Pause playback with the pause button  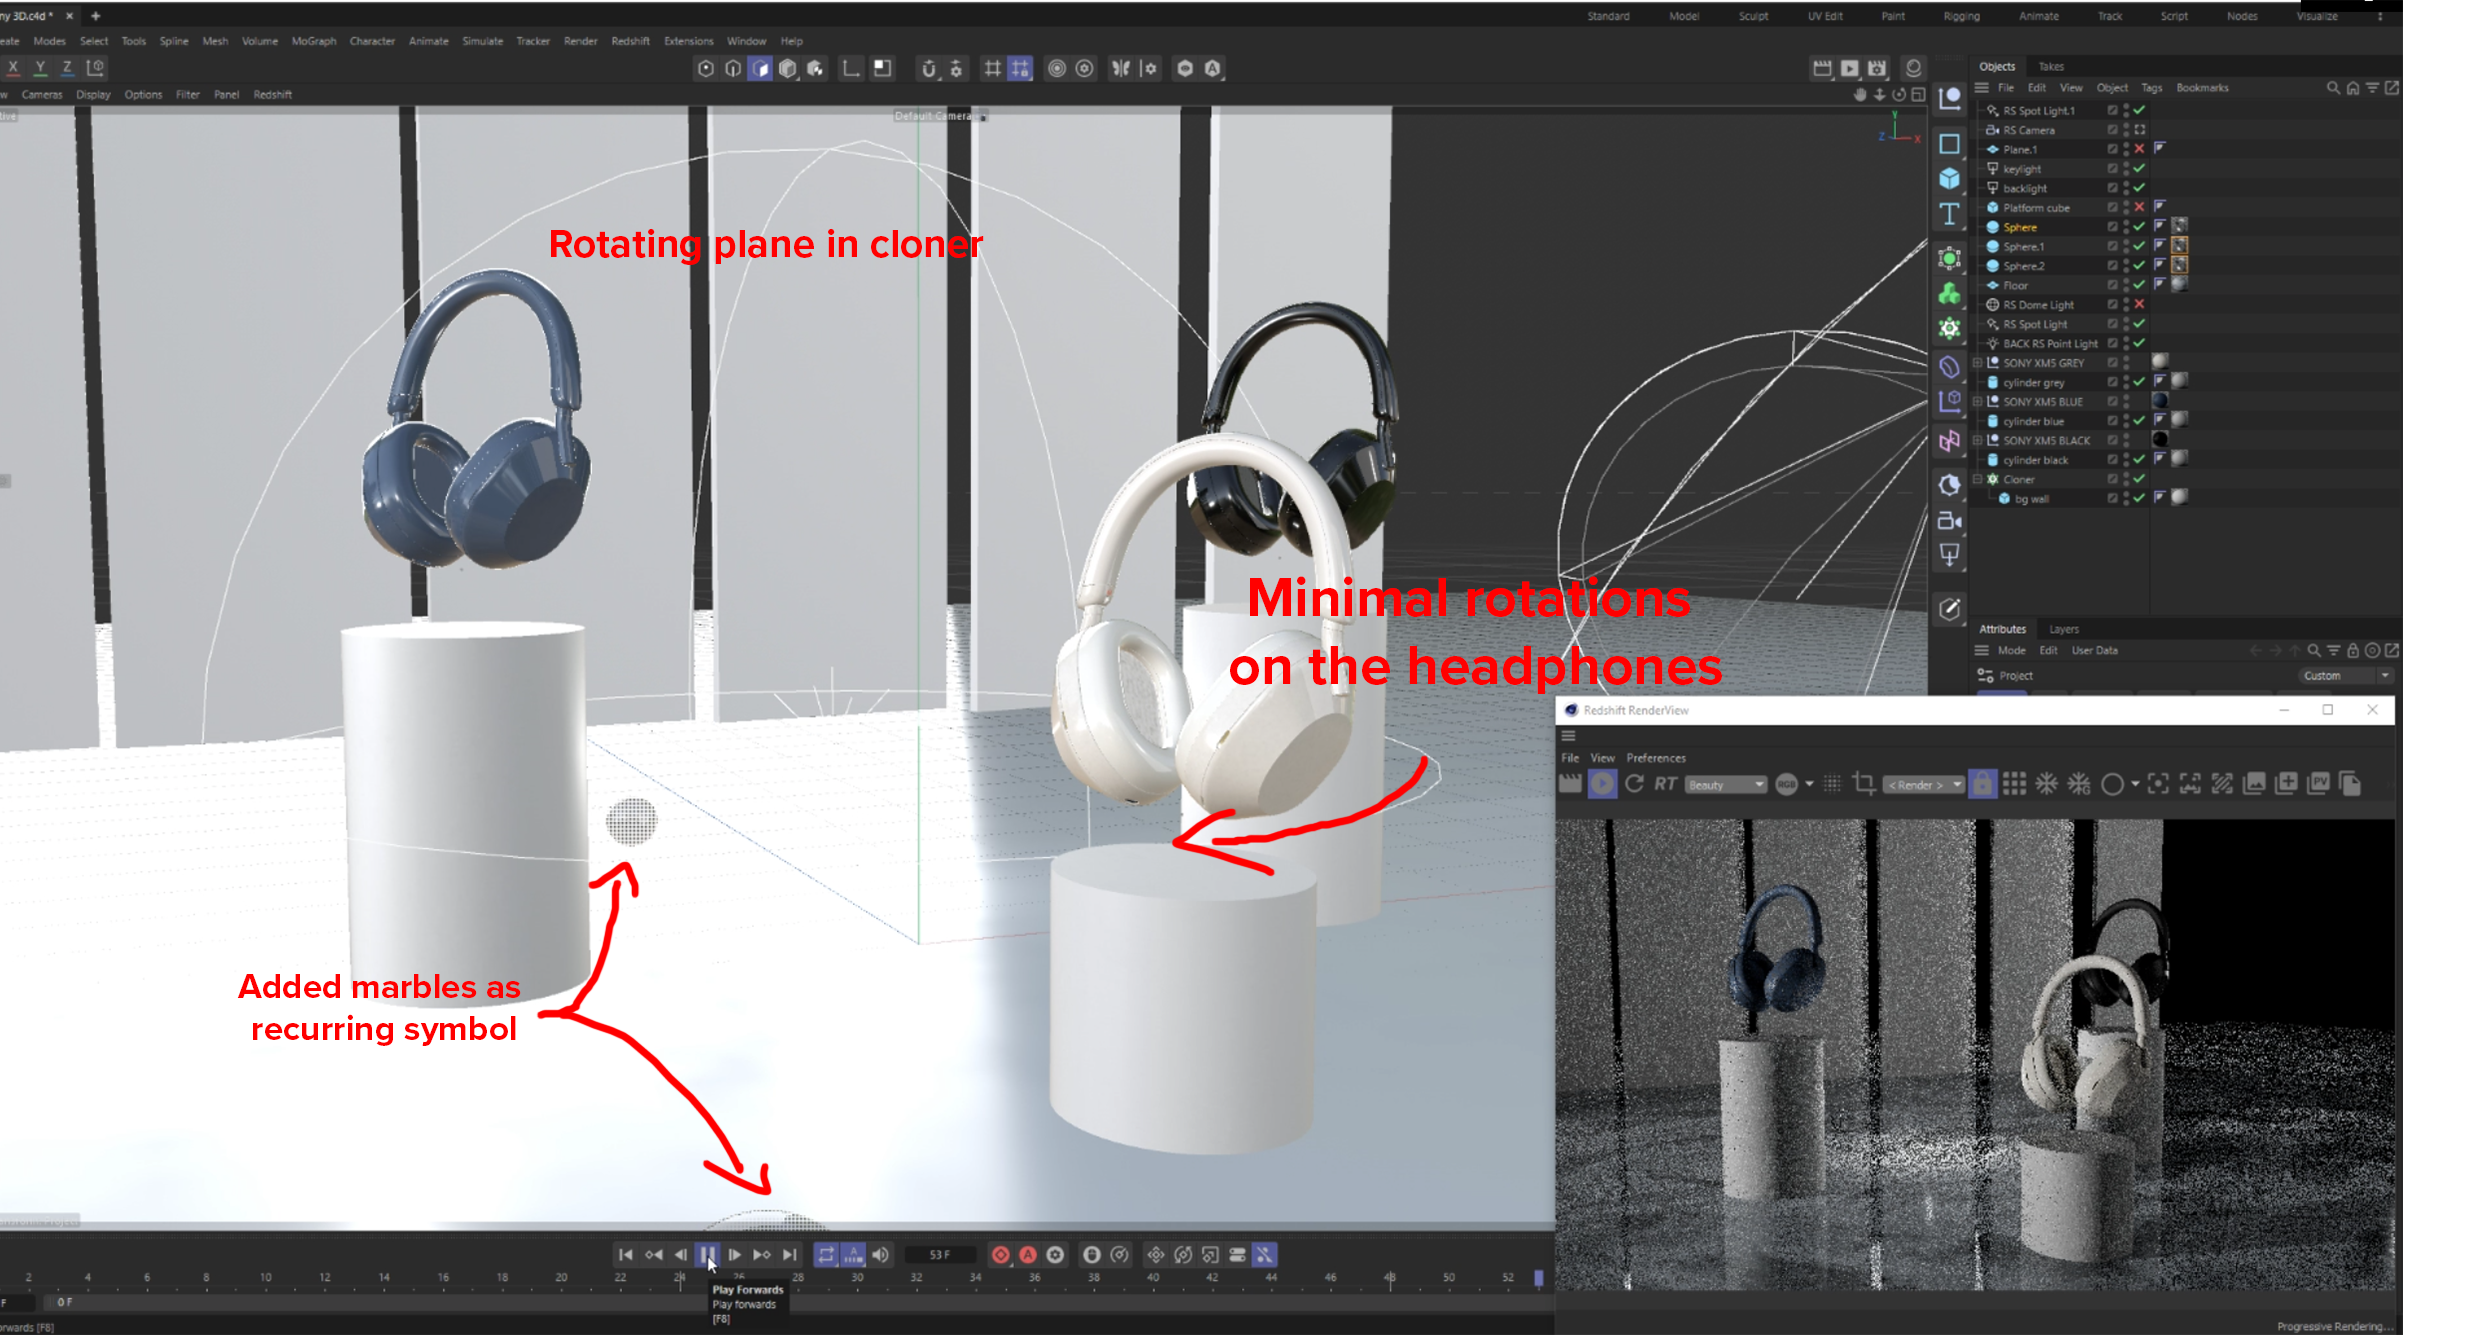pos(707,1254)
